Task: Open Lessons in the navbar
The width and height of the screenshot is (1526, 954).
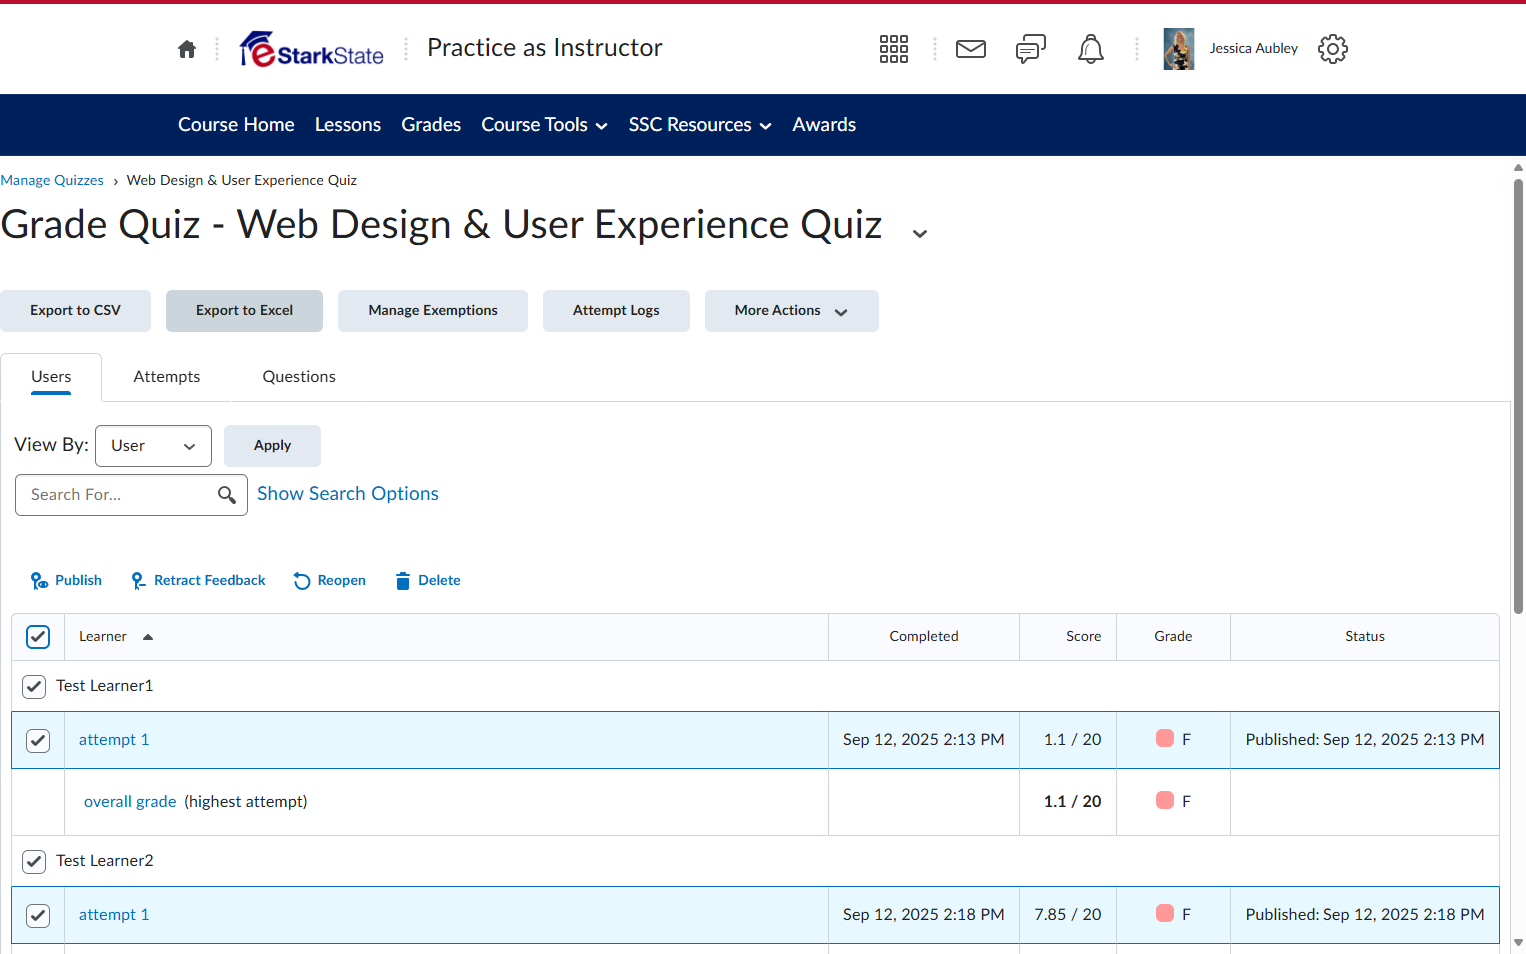Action: click(348, 125)
